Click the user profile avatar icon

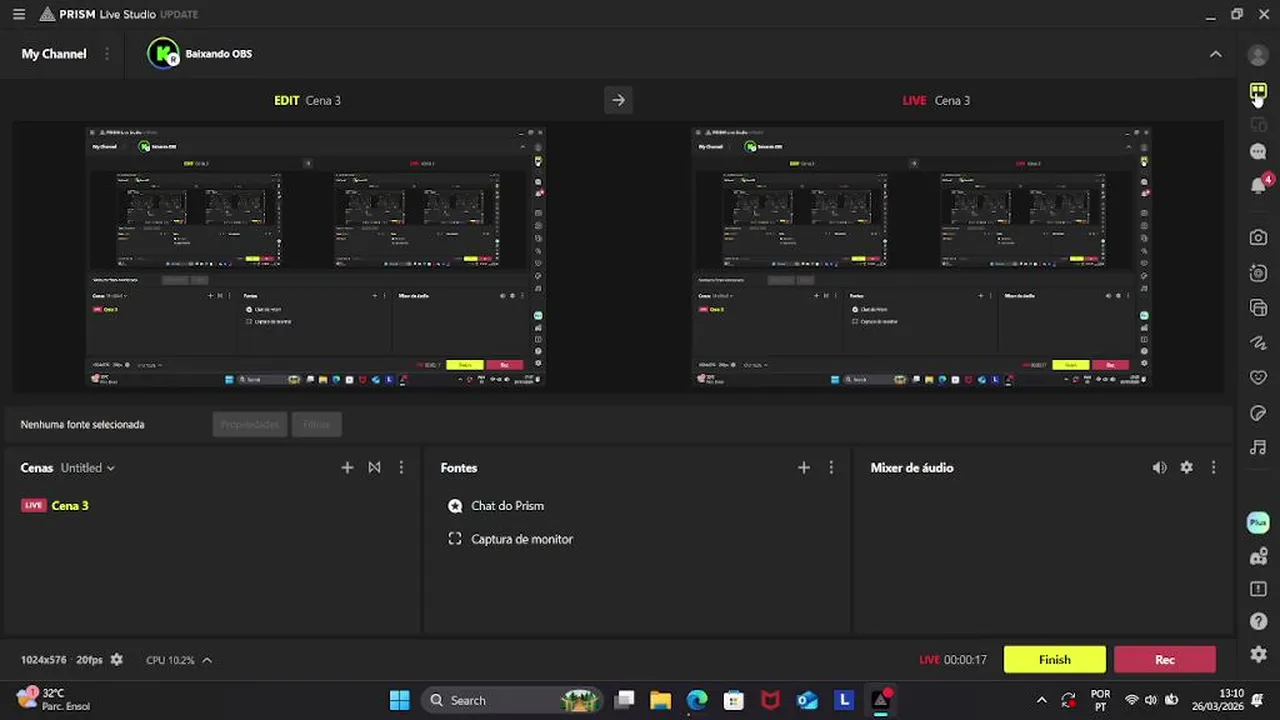click(1258, 55)
